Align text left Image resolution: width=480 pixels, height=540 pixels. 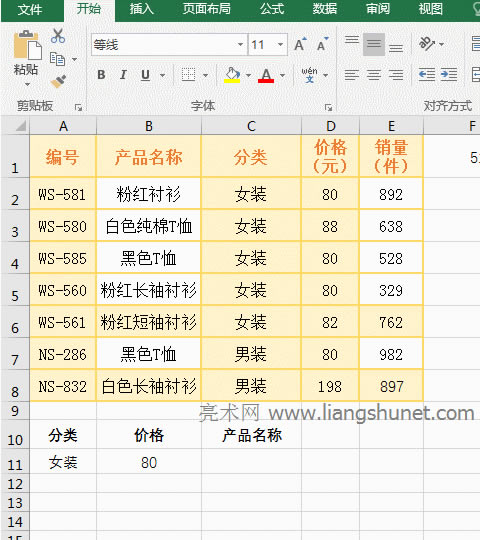(352, 75)
